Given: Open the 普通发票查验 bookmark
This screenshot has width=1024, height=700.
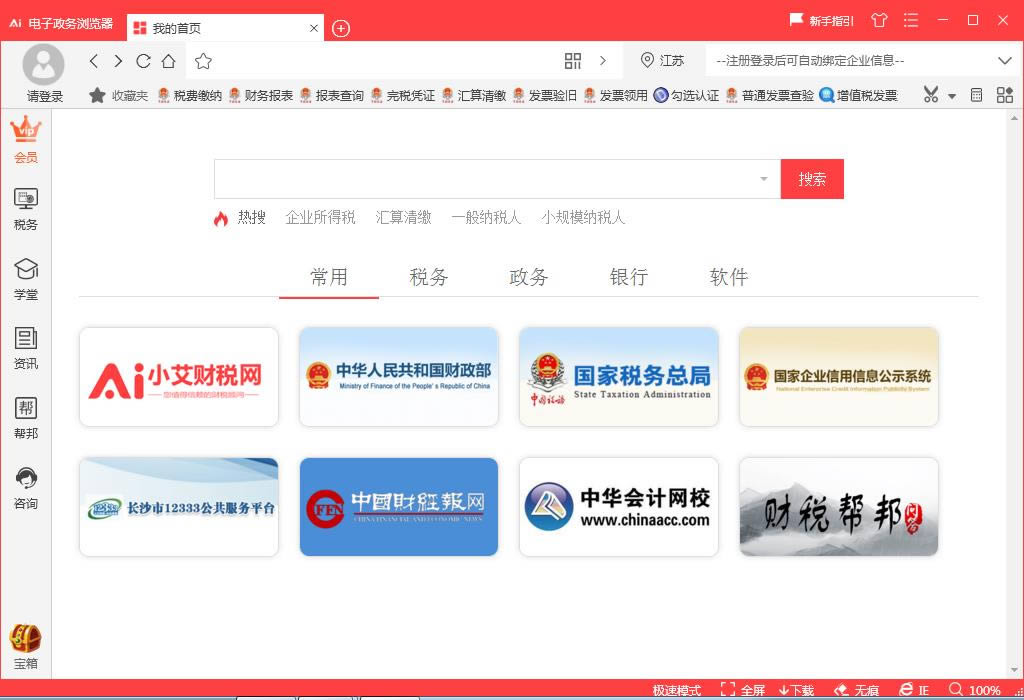Looking at the screenshot, I should 770,95.
